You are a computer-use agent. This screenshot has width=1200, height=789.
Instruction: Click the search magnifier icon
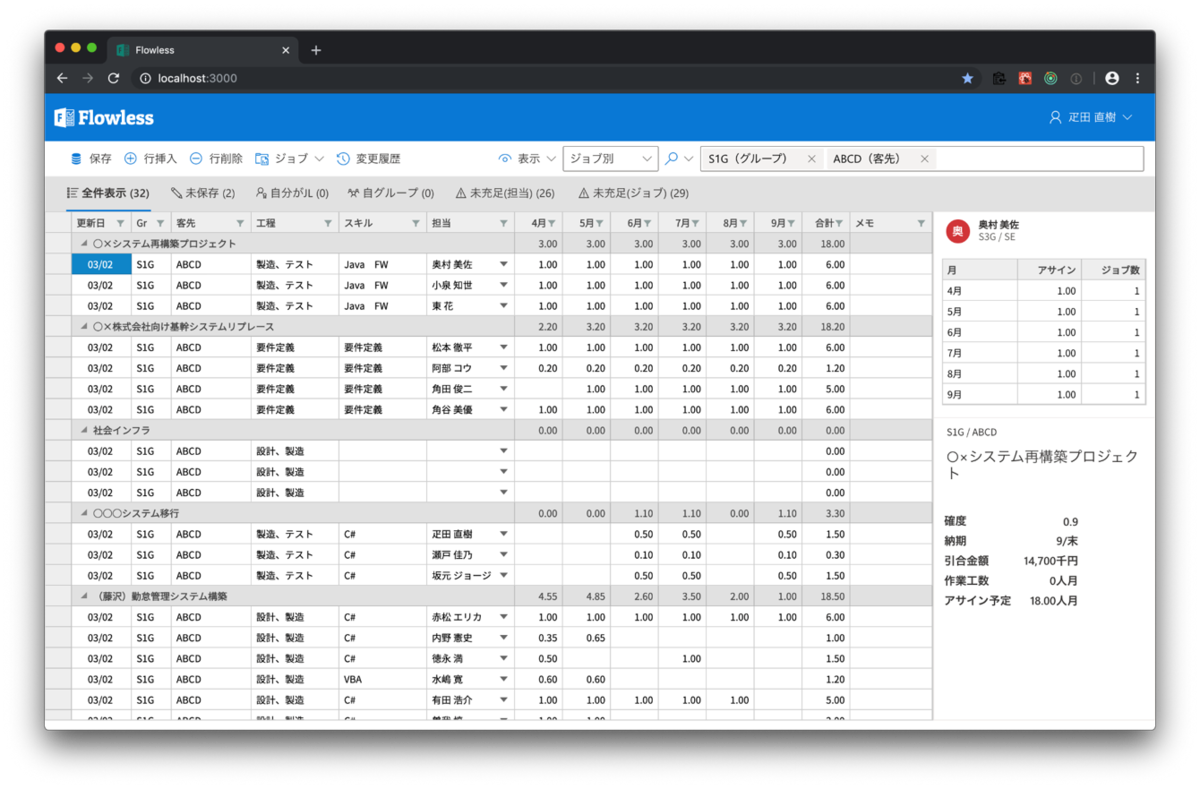pos(672,159)
